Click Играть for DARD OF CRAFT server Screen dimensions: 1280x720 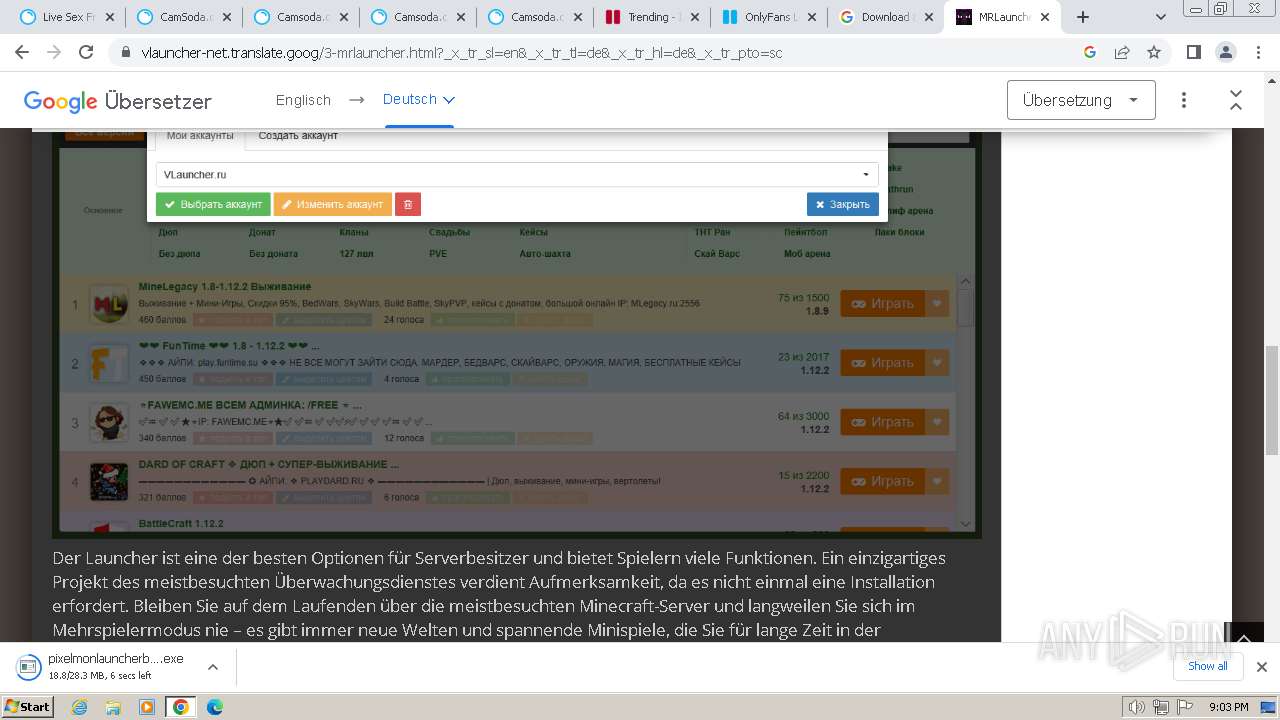point(883,481)
